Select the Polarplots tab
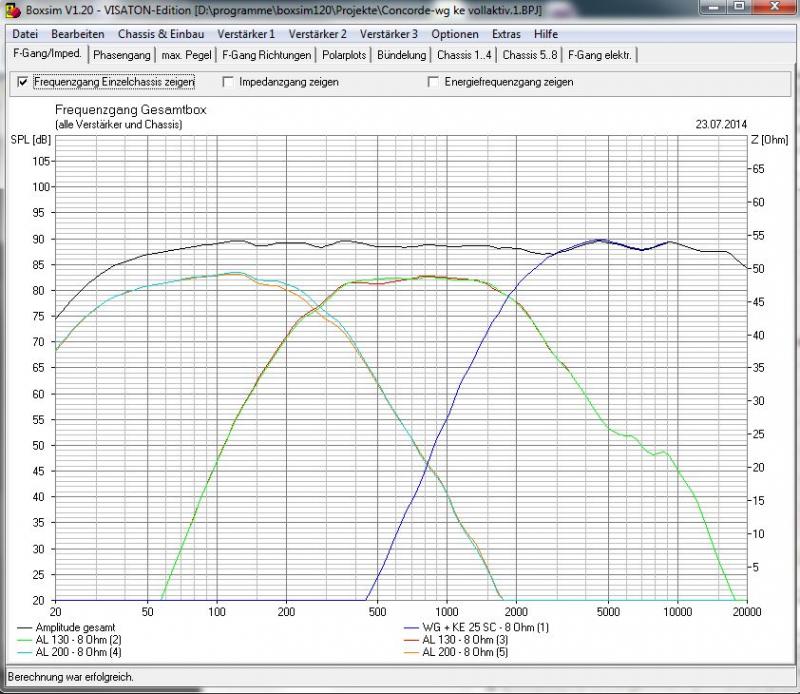Image resolution: width=800 pixels, height=694 pixels. pos(345,55)
